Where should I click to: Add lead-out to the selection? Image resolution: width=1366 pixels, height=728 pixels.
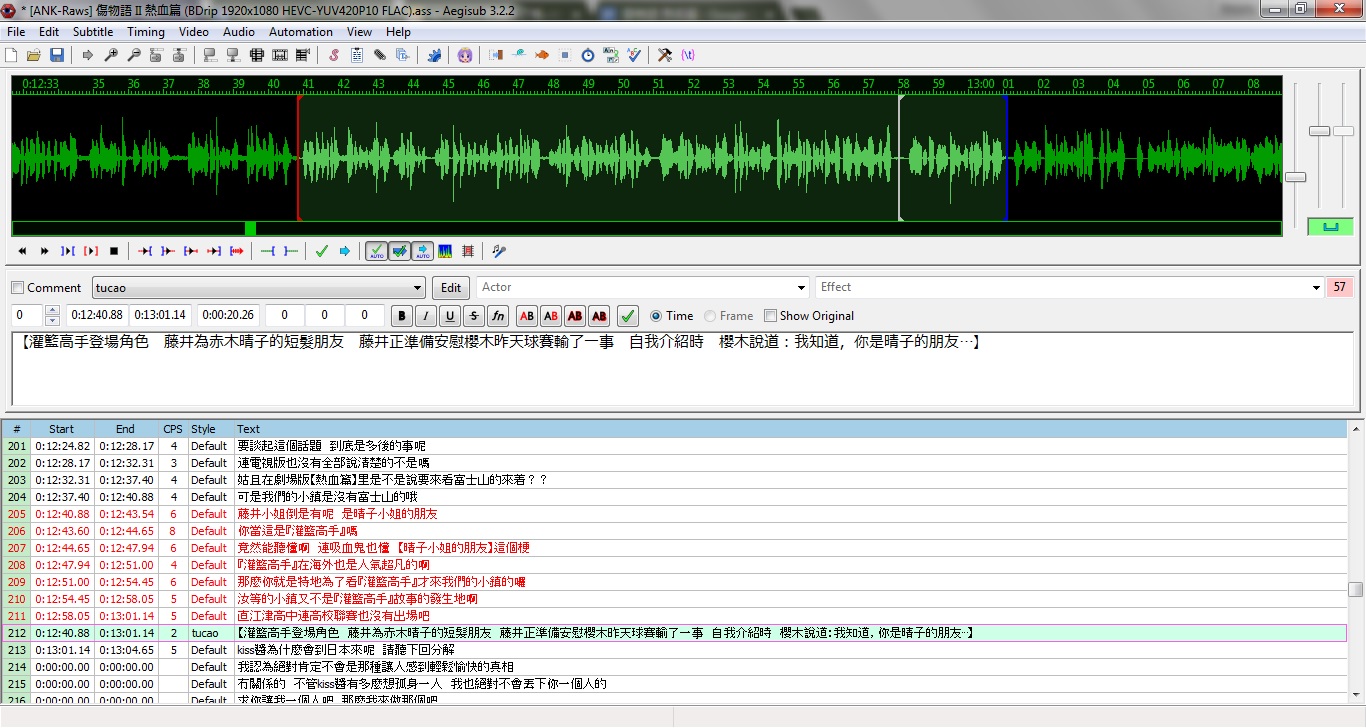tap(291, 251)
